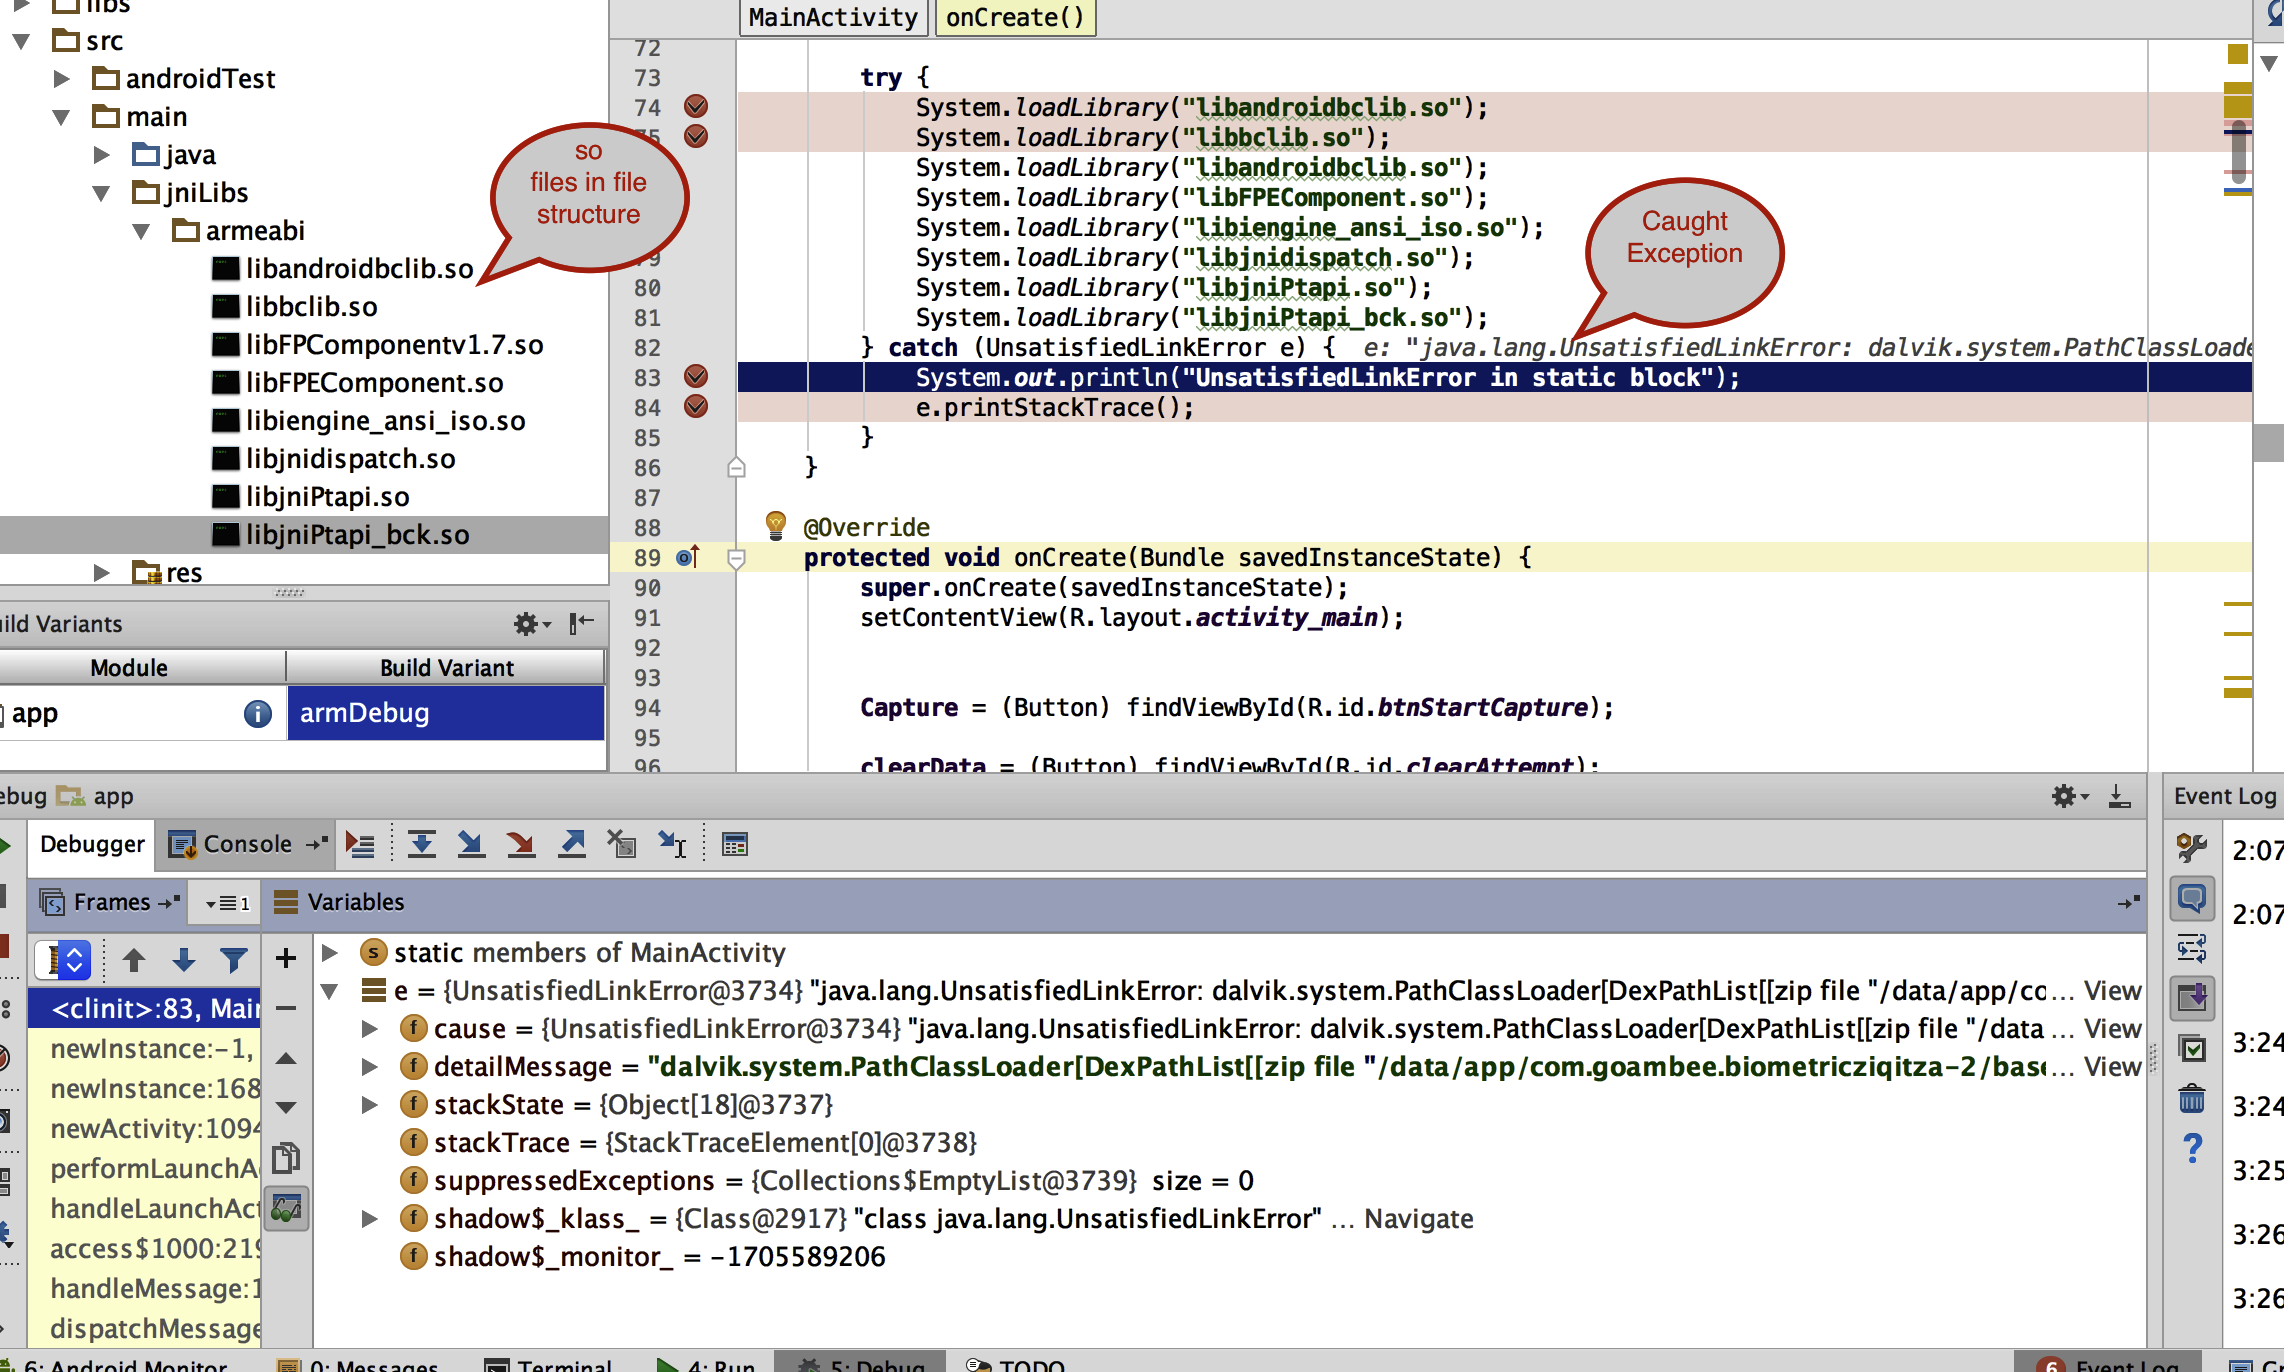The image size is (2284, 1372).
Task: Click the Force Step Into red arrow icon
Action: (x=520, y=845)
